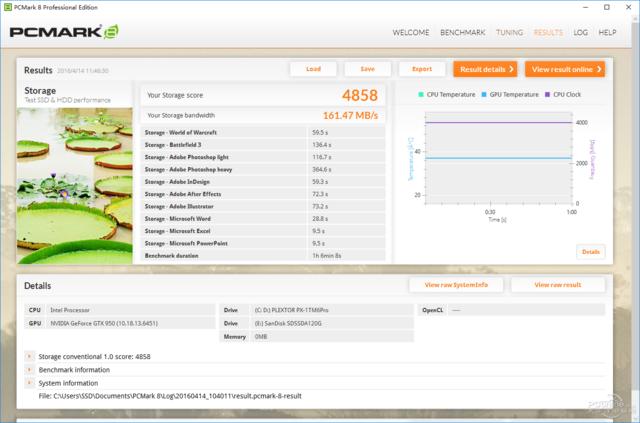The width and height of the screenshot is (640, 423).
Task: Select the Storage - Adobe InDesign row
Action: click(263, 181)
